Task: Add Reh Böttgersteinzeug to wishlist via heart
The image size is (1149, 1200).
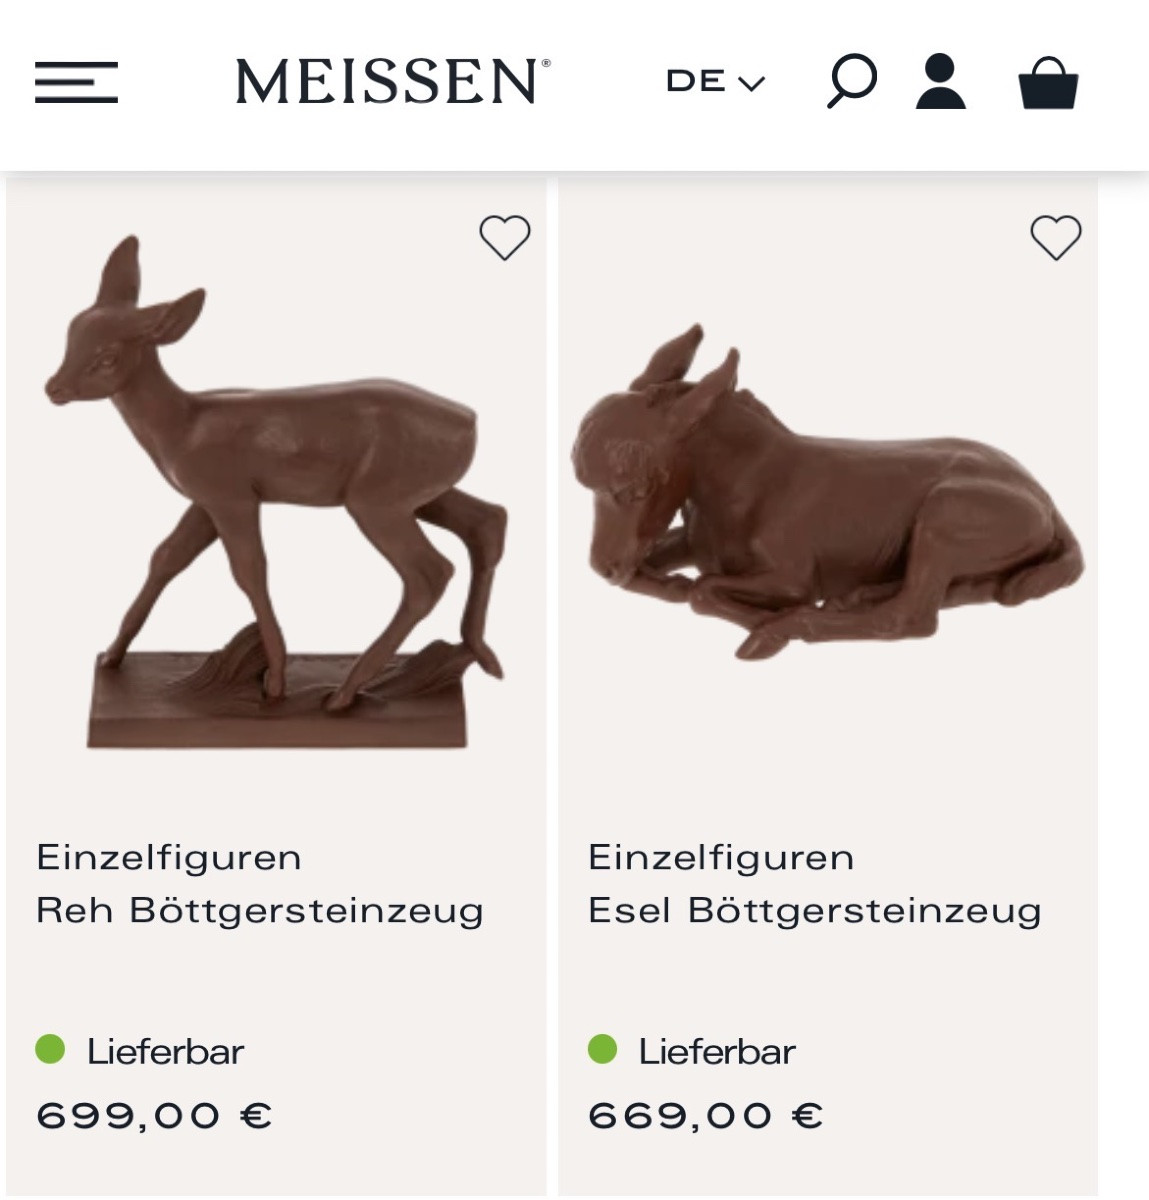Action: [505, 237]
